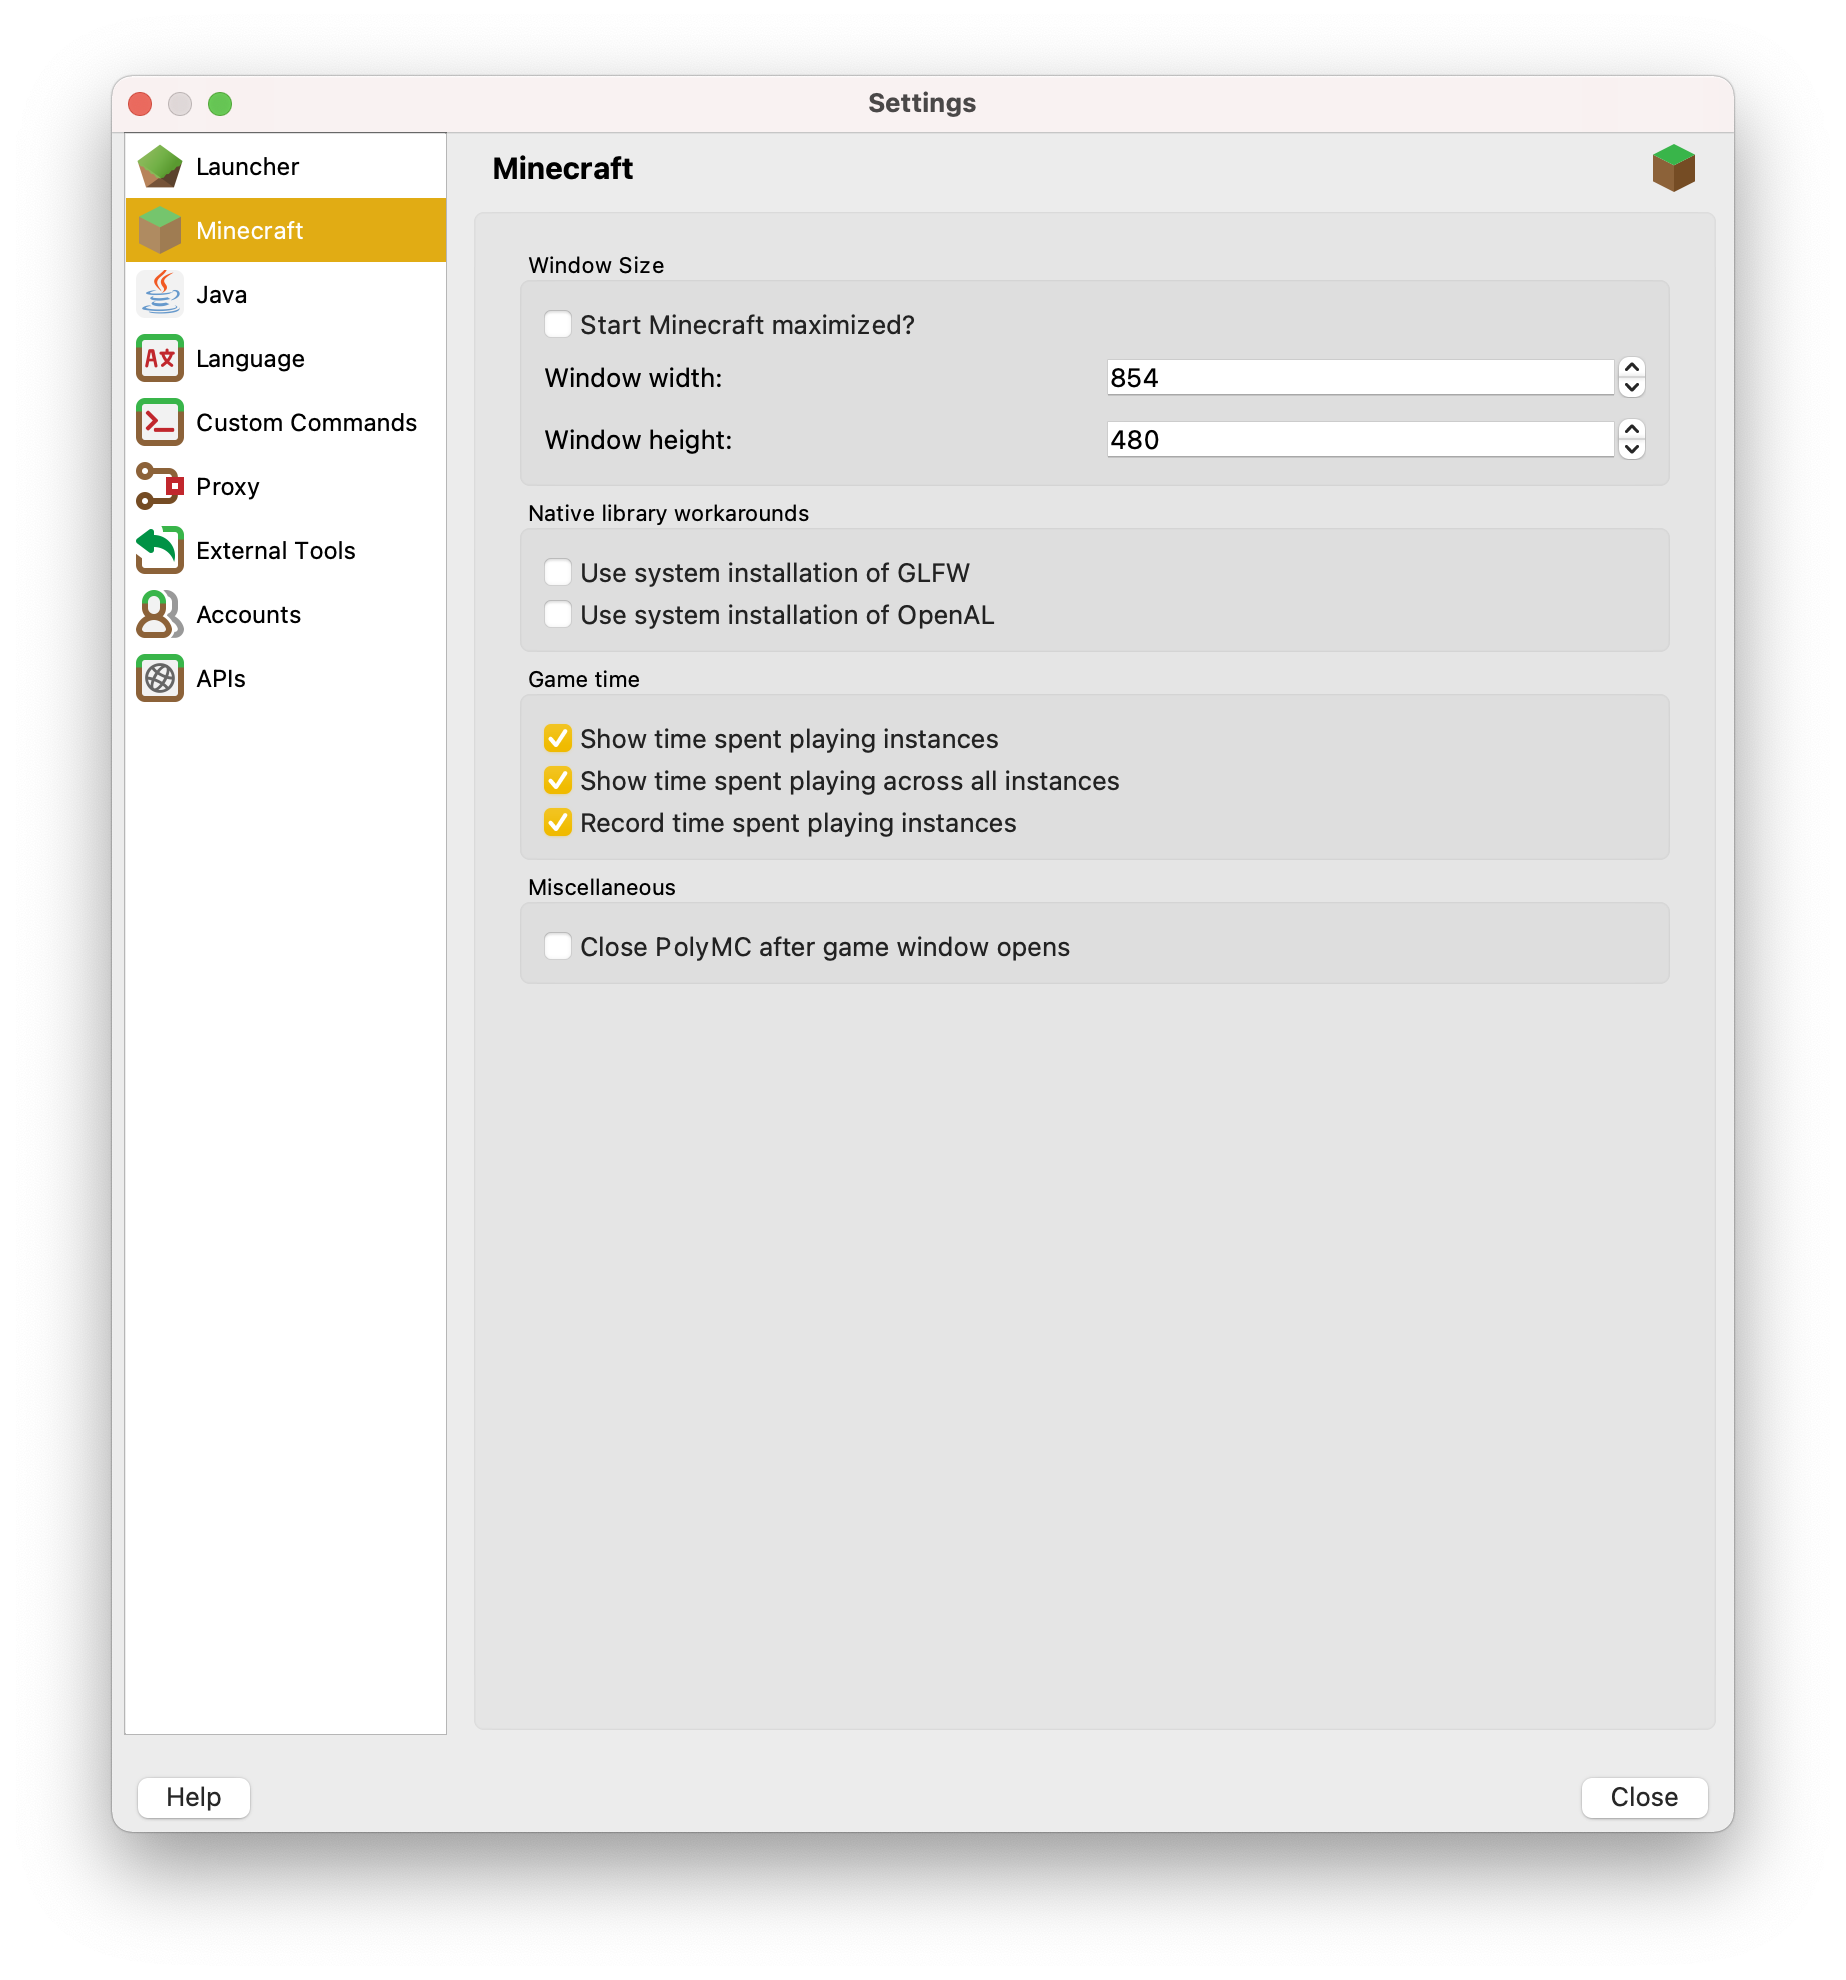Switch to the Minecraft settings page
The width and height of the screenshot is (1846, 1980).
point(250,230)
